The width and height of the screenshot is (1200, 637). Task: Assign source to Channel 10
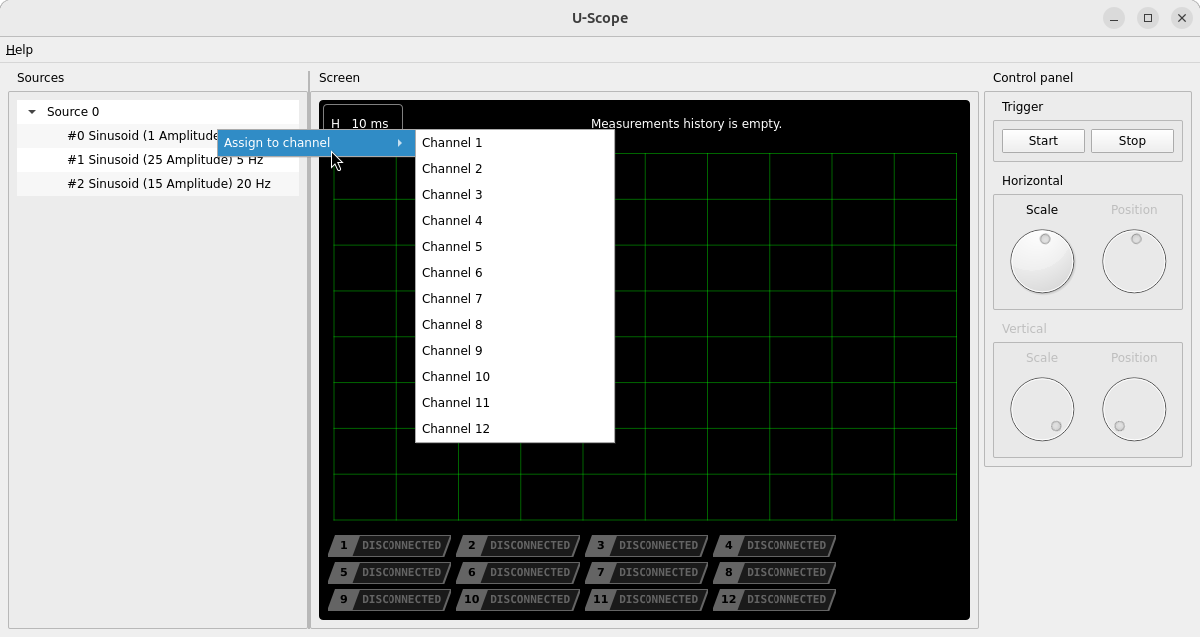point(515,377)
